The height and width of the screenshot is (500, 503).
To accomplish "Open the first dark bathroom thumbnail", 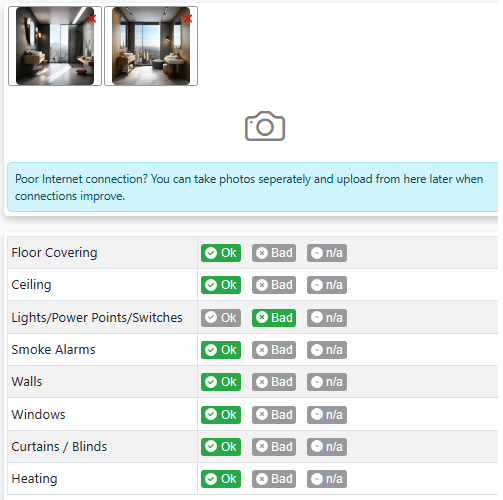I will pyautogui.click(x=55, y=46).
